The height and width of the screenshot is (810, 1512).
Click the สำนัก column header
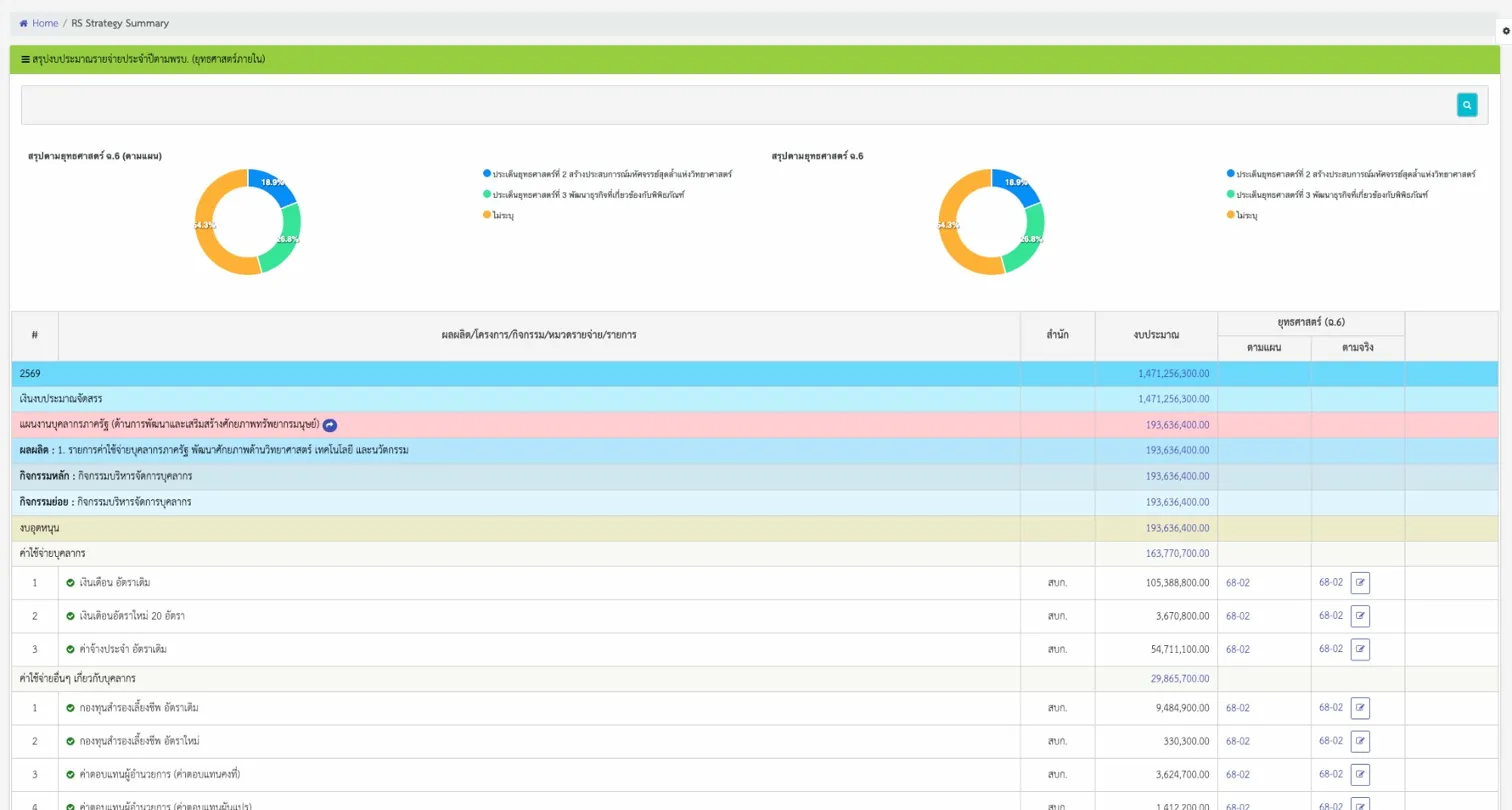pos(1057,335)
